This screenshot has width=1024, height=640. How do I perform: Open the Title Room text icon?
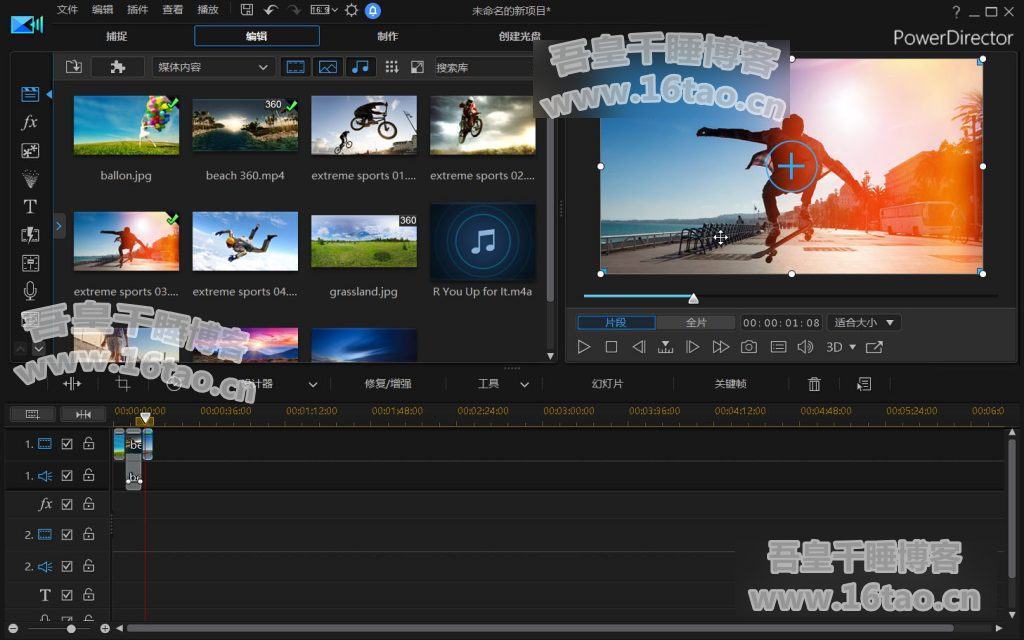coord(30,207)
